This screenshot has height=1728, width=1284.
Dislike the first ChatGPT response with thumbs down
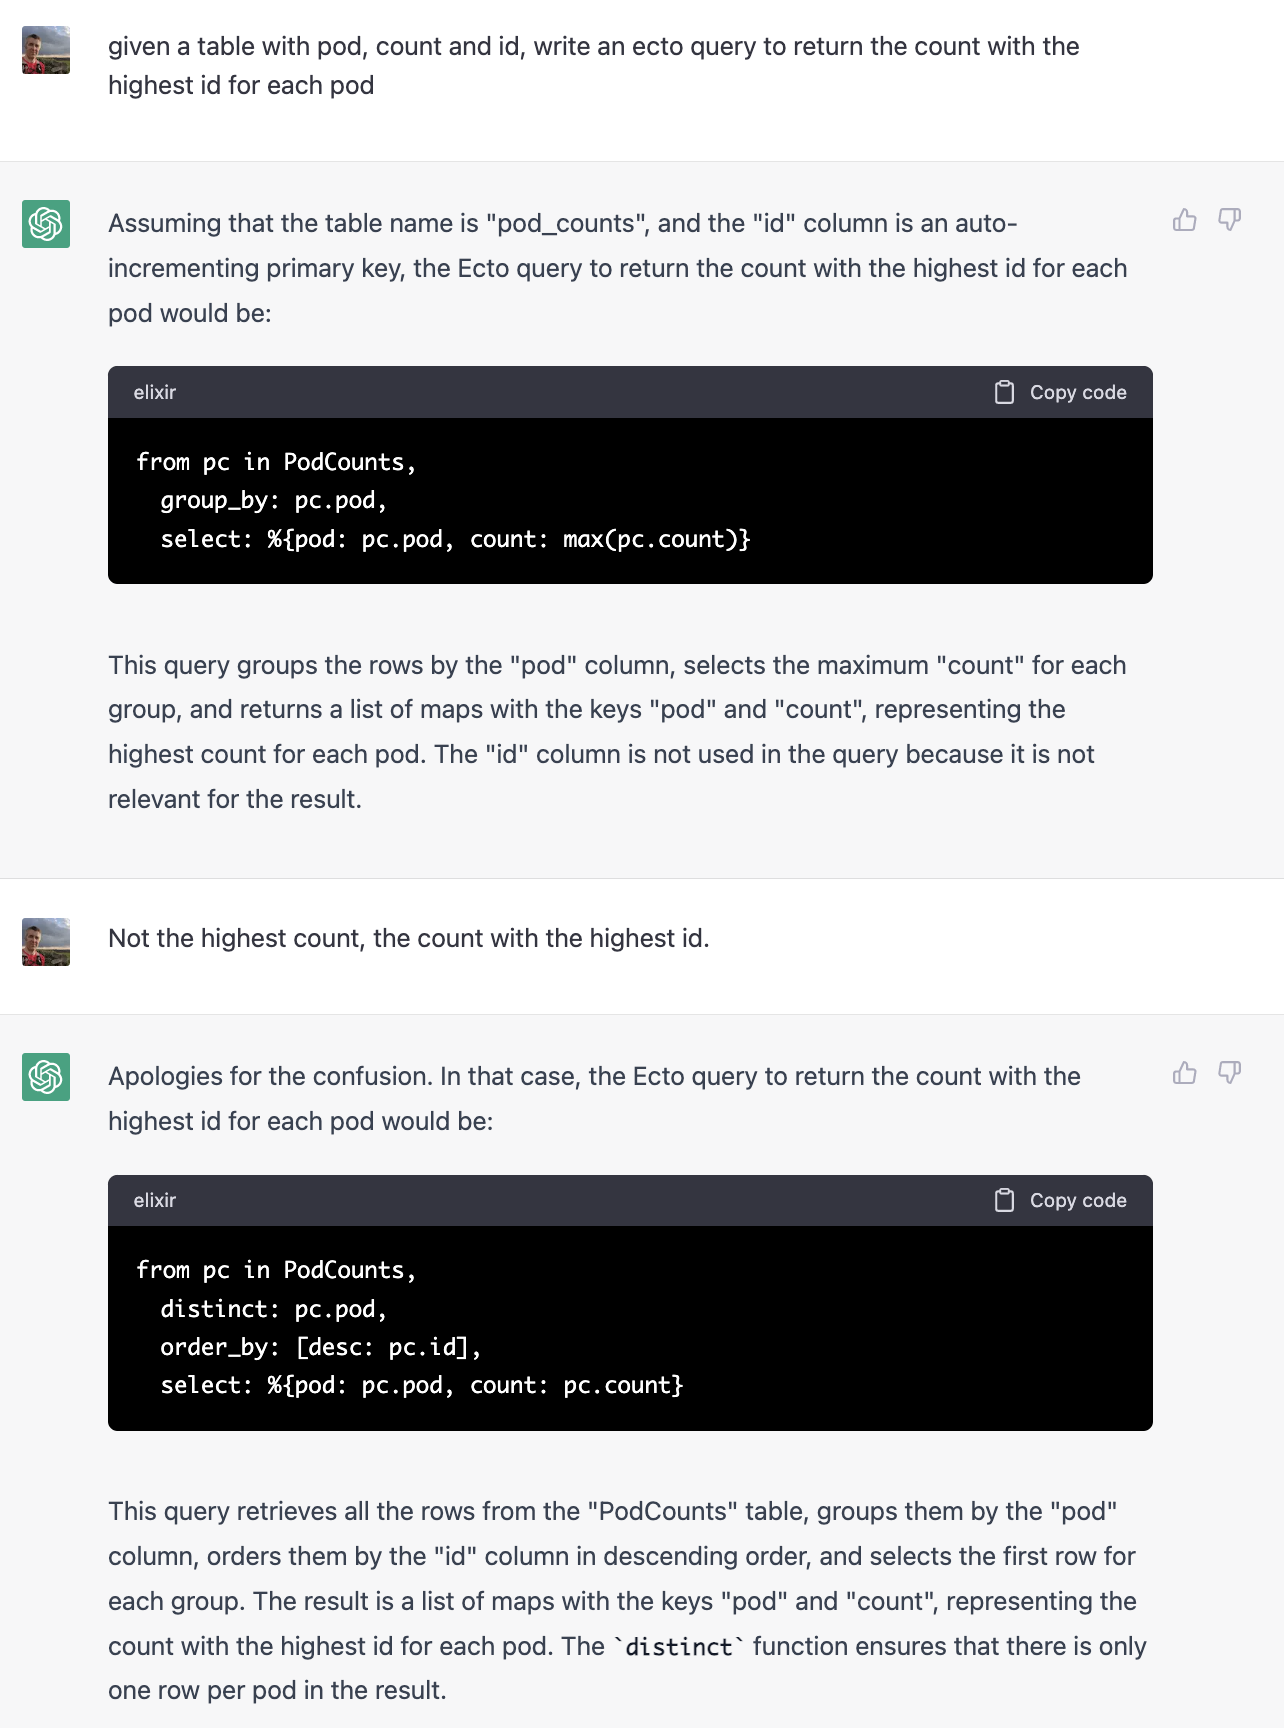point(1230,220)
